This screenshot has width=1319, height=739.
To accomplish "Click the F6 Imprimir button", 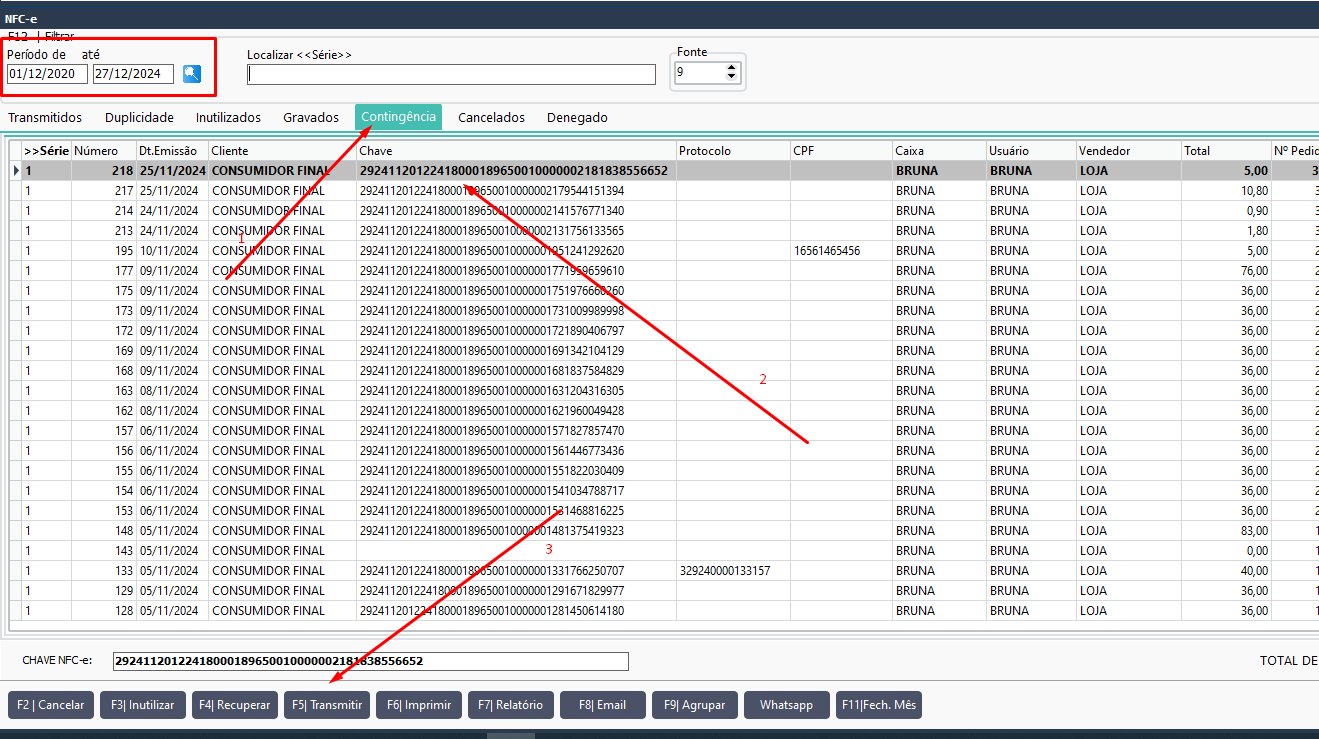I will [x=419, y=705].
